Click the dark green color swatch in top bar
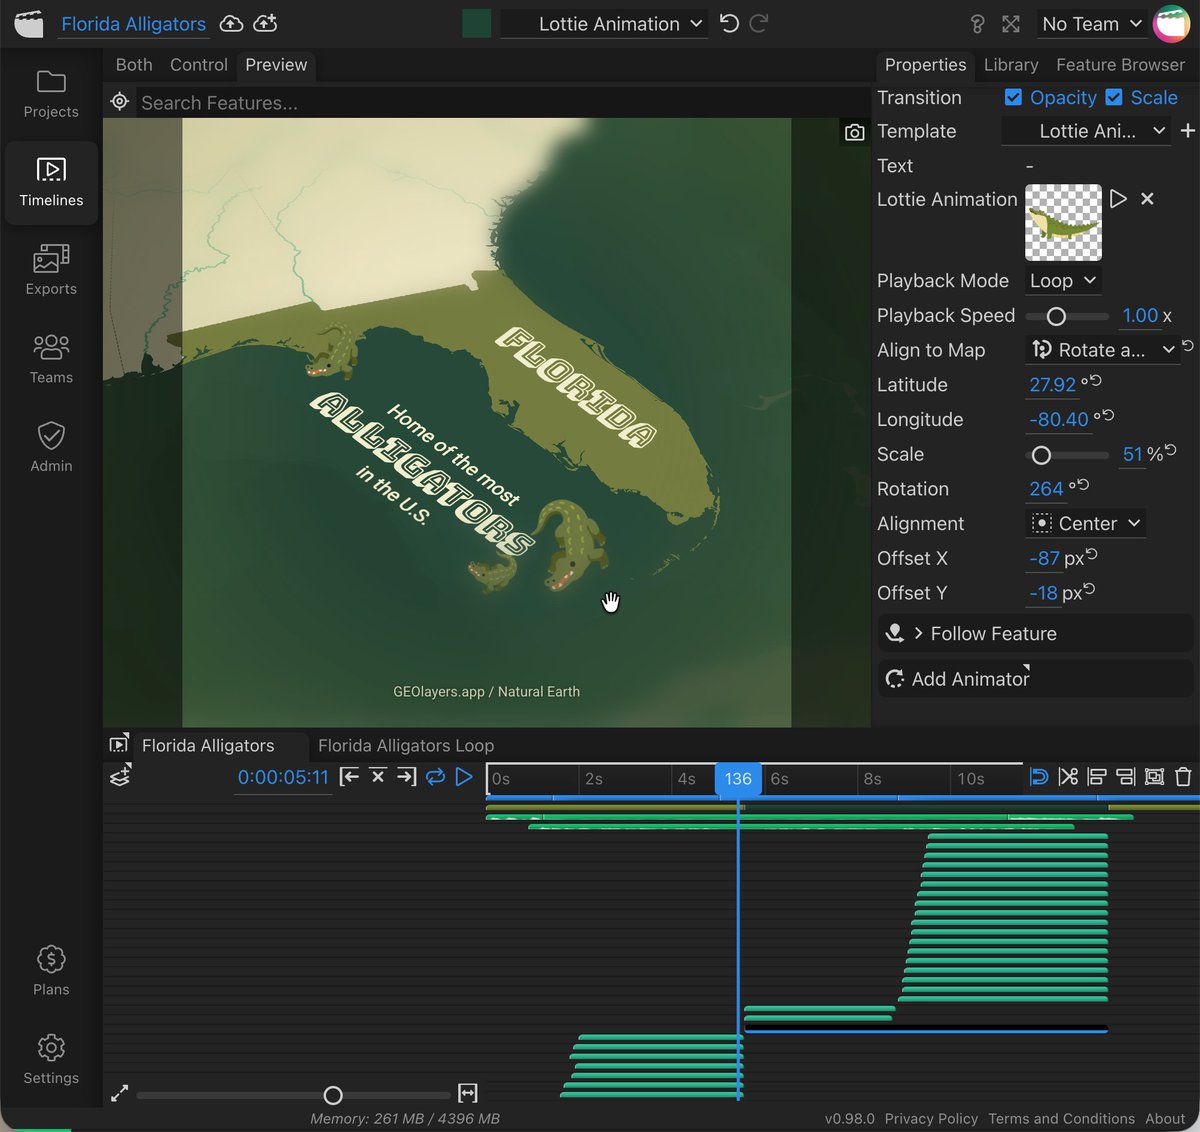 tap(477, 24)
